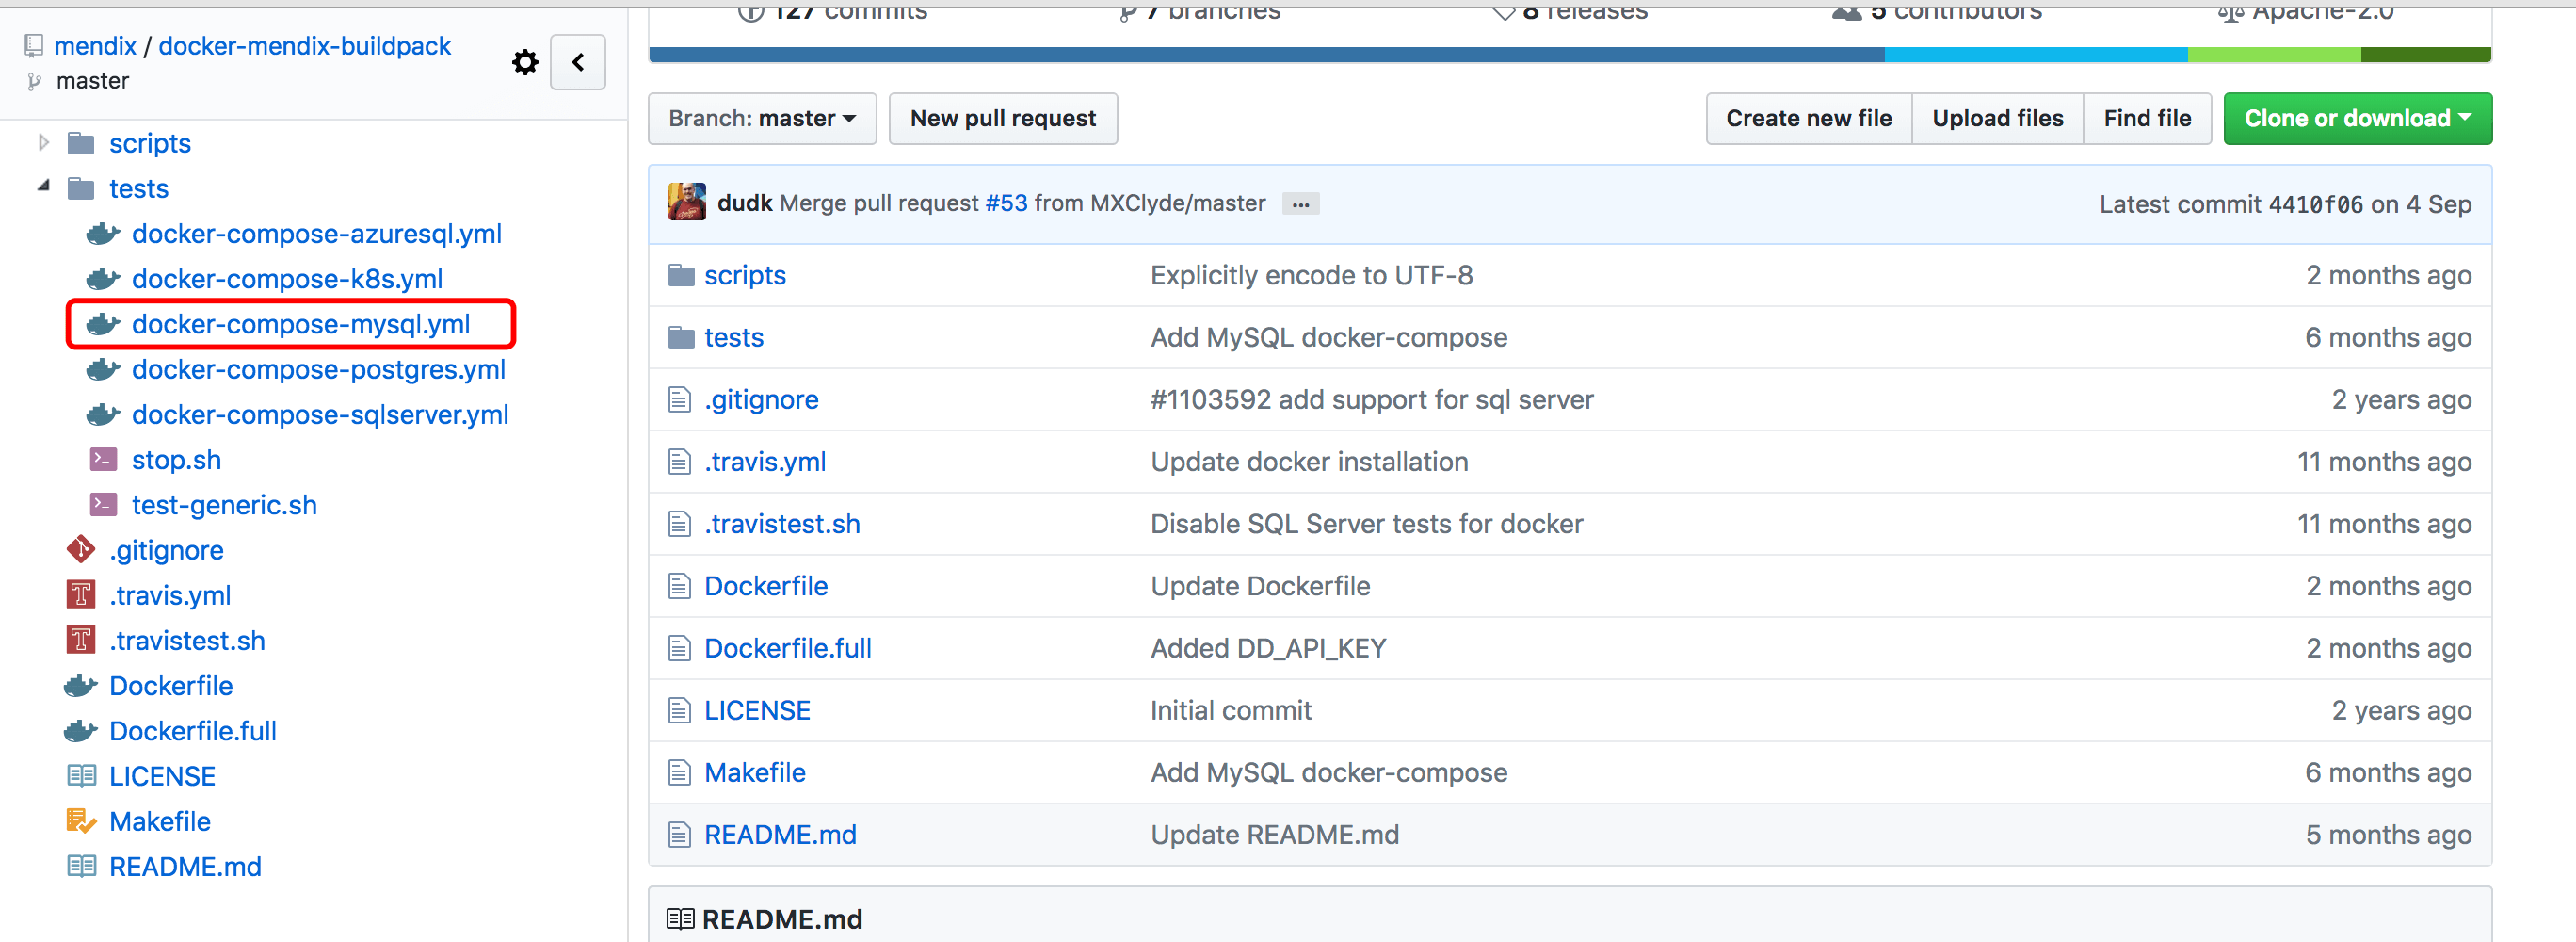Open the sidebar settings gear
Image resolution: width=2576 pixels, height=942 pixels.
coord(525,63)
